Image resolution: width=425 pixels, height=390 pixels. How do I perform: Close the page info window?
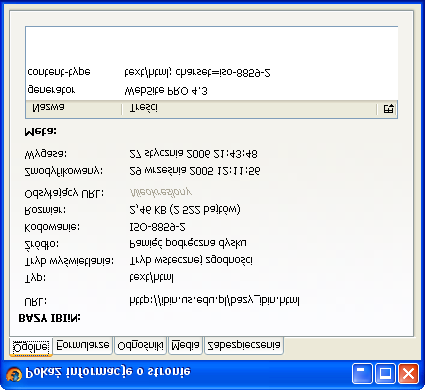(x=408, y=373)
